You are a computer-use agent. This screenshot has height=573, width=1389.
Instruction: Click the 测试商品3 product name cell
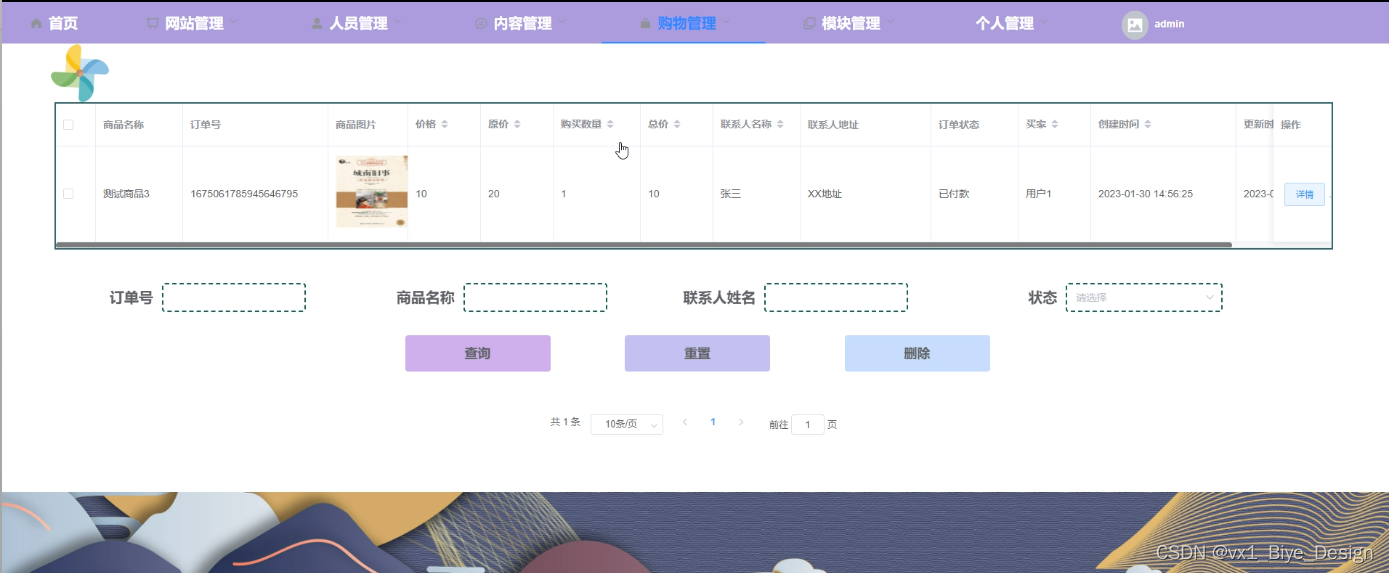point(126,194)
